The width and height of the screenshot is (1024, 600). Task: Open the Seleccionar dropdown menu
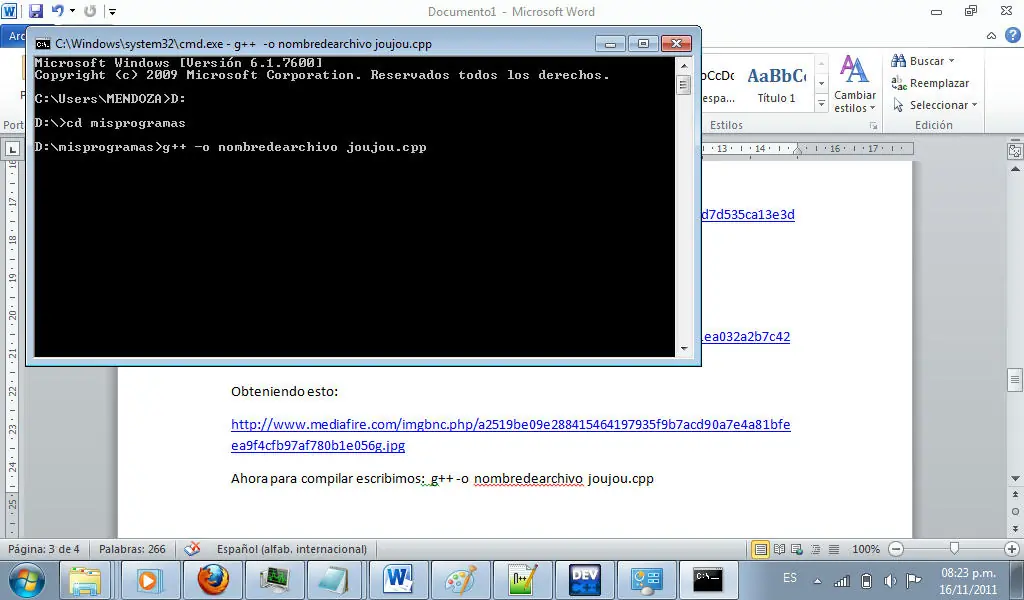coord(935,104)
